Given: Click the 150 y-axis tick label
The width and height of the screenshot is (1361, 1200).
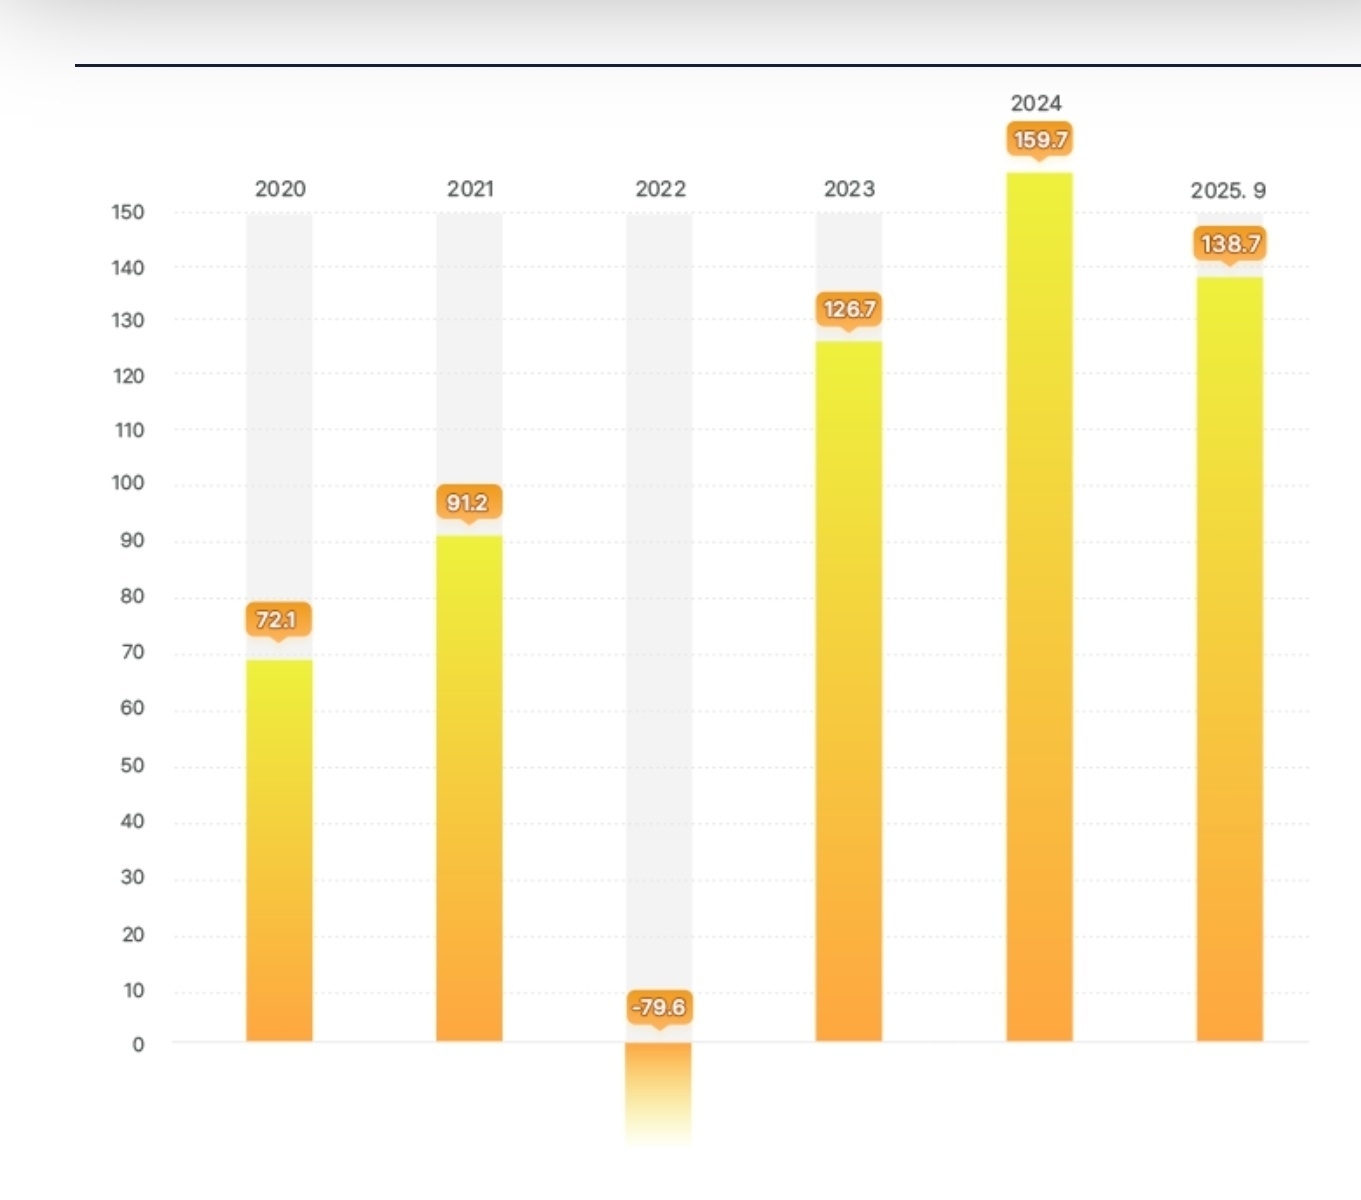Looking at the screenshot, I should tap(128, 212).
